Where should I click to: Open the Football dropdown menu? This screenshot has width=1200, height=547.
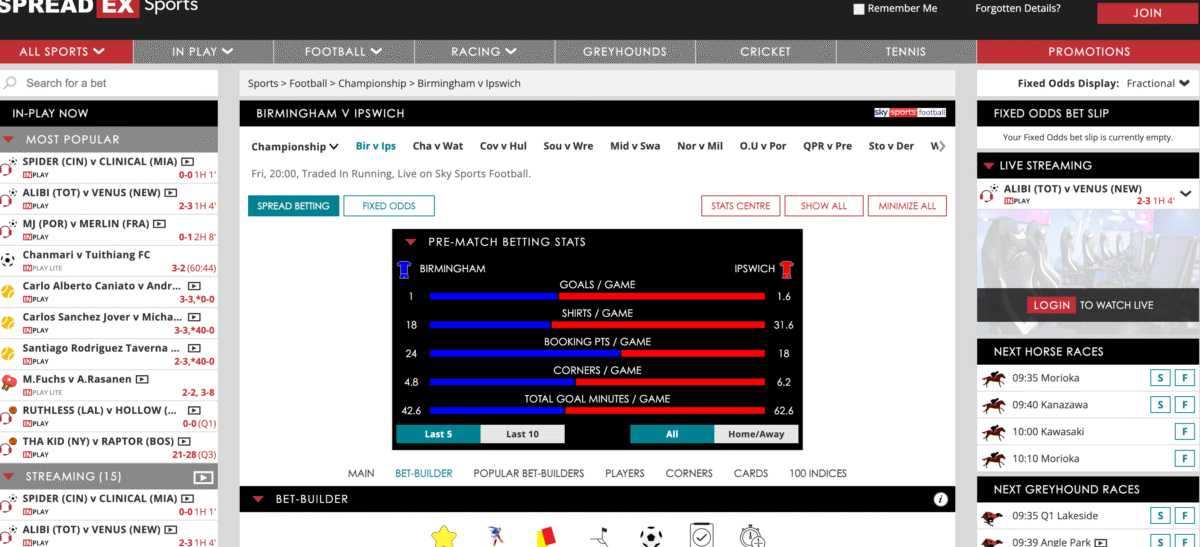[344, 51]
